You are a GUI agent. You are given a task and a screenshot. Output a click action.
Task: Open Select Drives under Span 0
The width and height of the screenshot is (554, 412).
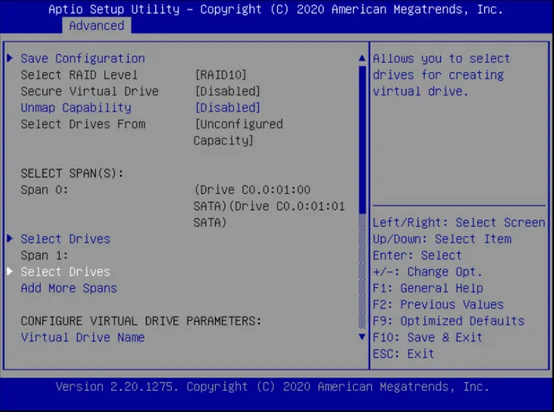pyautogui.click(x=65, y=239)
